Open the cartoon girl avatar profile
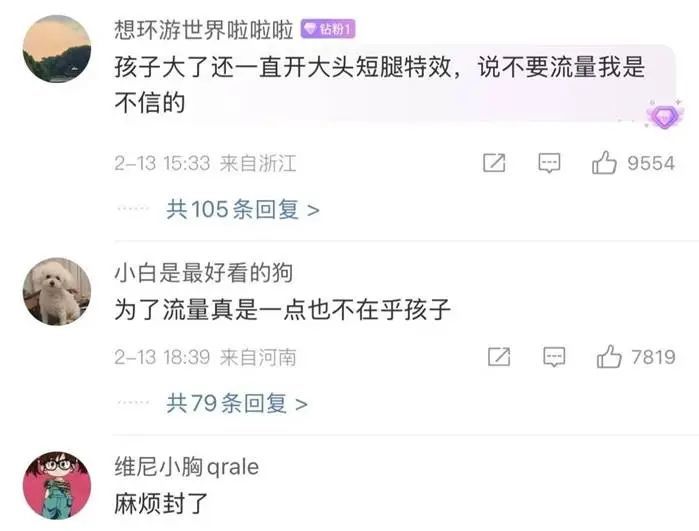The image size is (699, 531). [57, 486]
